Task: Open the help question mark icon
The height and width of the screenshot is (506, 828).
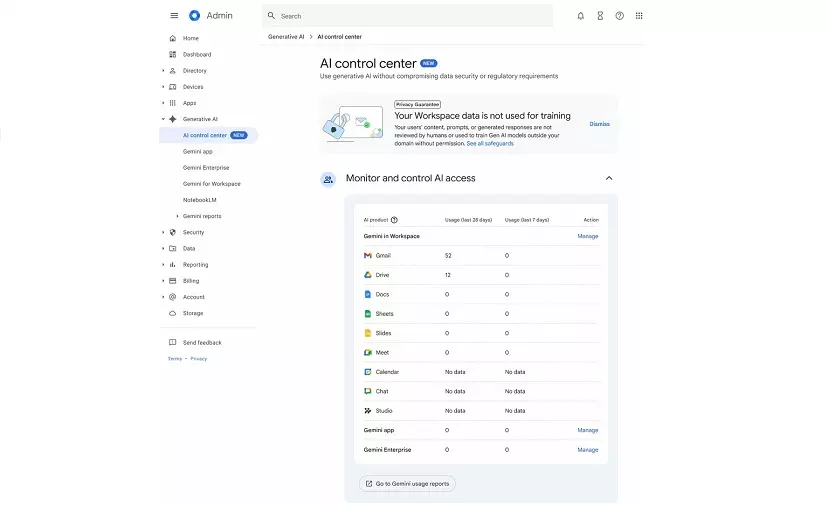Action: [x=619, y=16]
